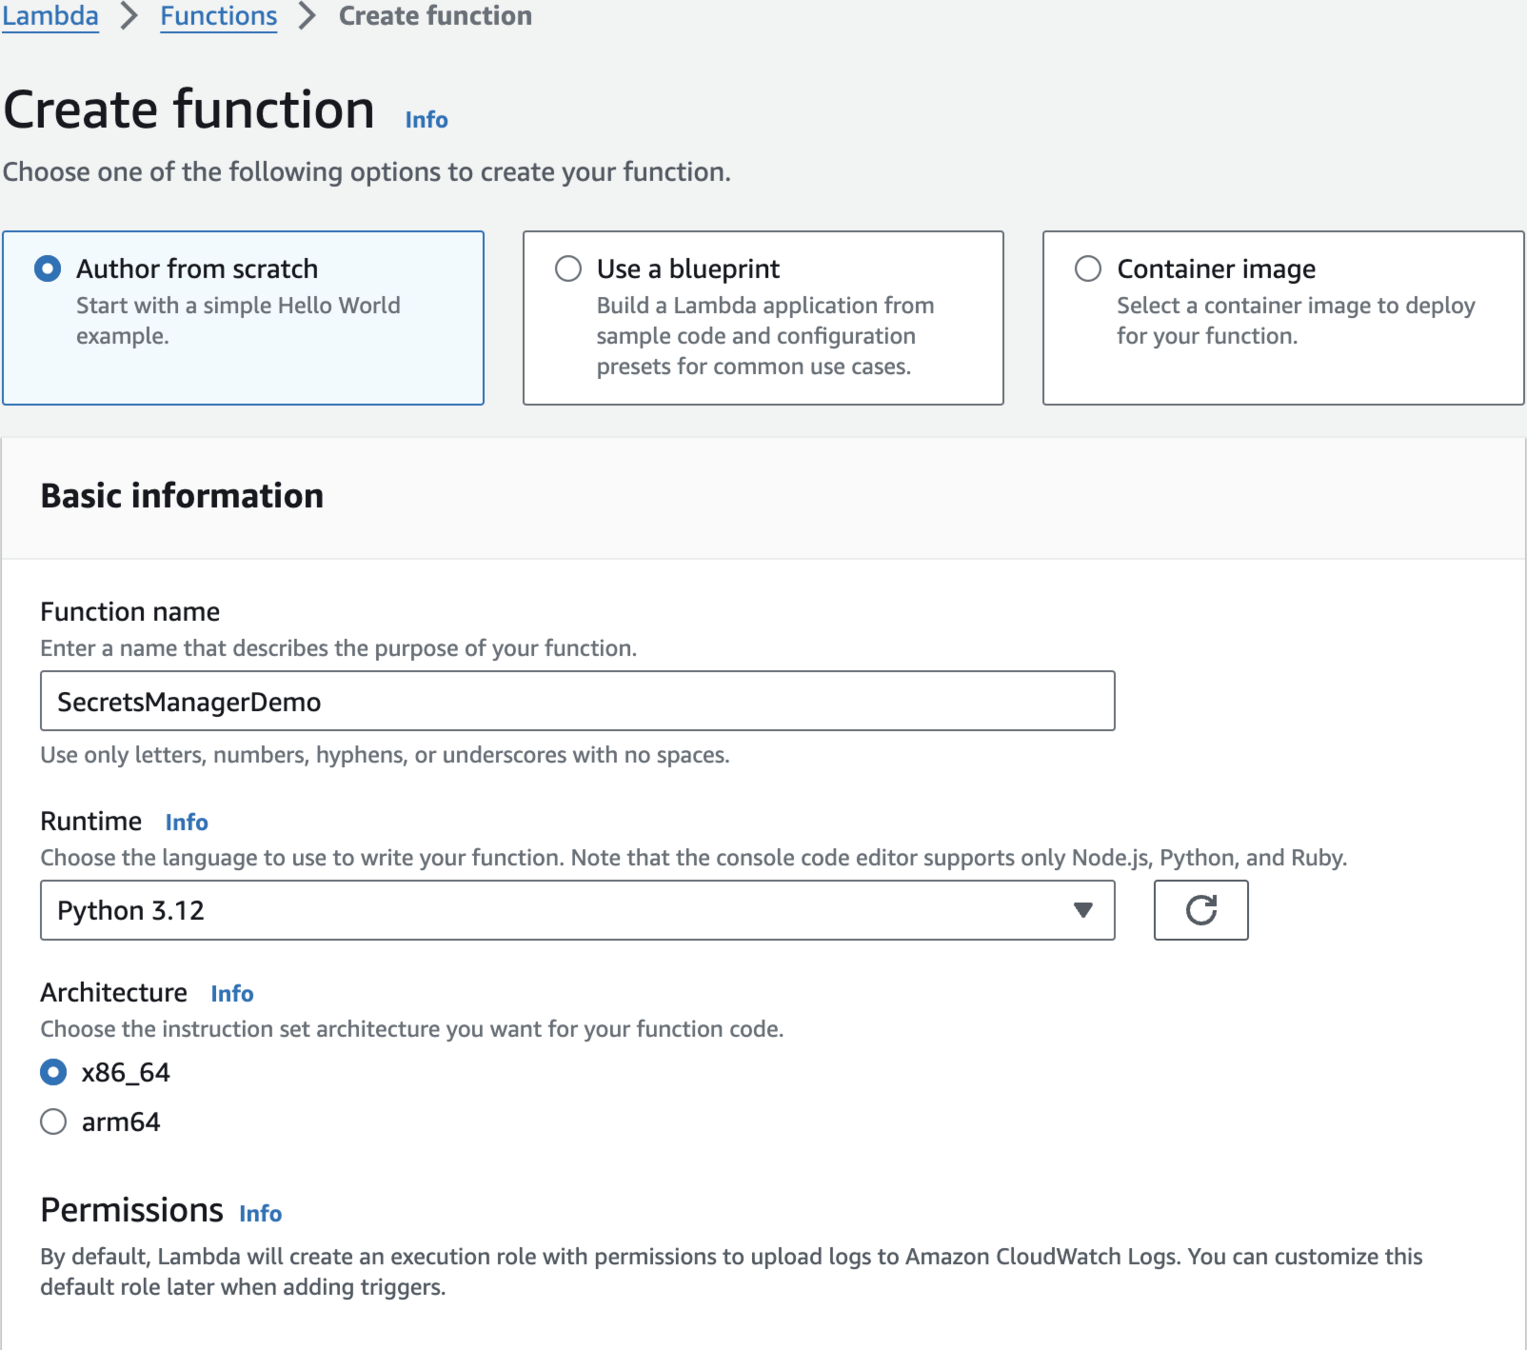Click the Info link beside Runtime
The height and width of the screenshot is (1350, 1527).
pos(187,822)
